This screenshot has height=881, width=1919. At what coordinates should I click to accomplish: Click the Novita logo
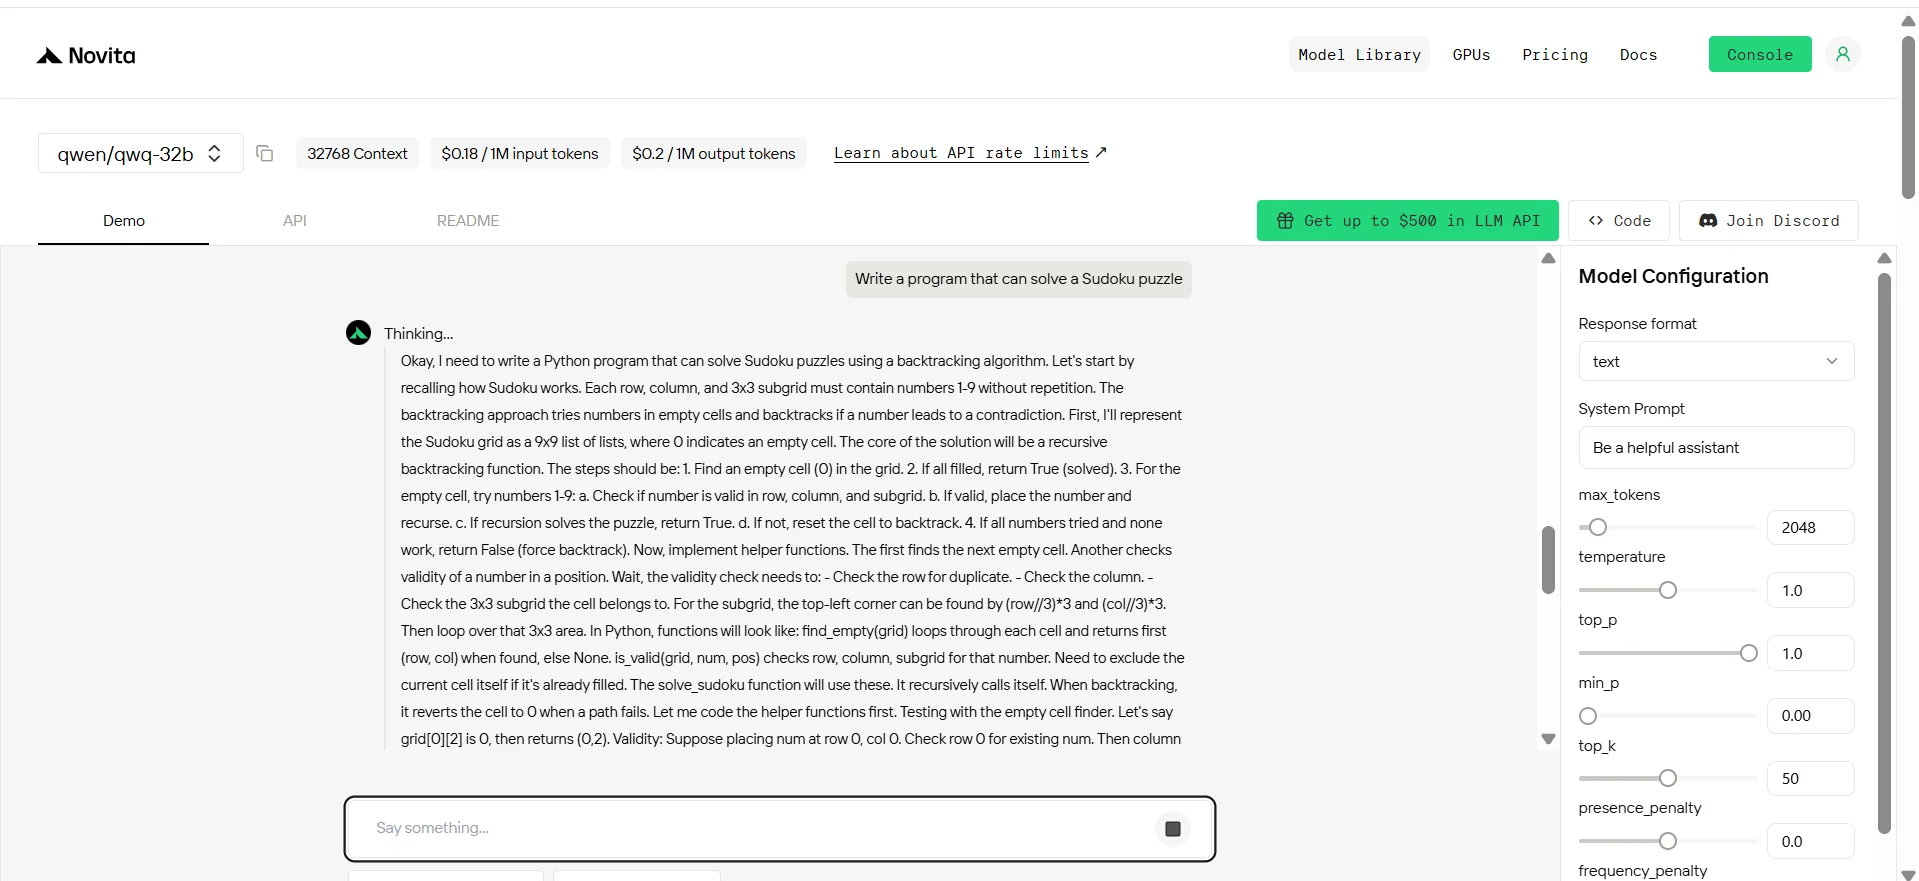coord(86,56)
